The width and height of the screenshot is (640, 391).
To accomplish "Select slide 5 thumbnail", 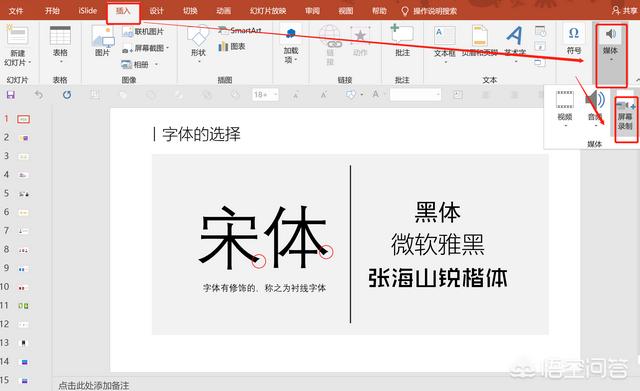I will click(x=23, y=194).
